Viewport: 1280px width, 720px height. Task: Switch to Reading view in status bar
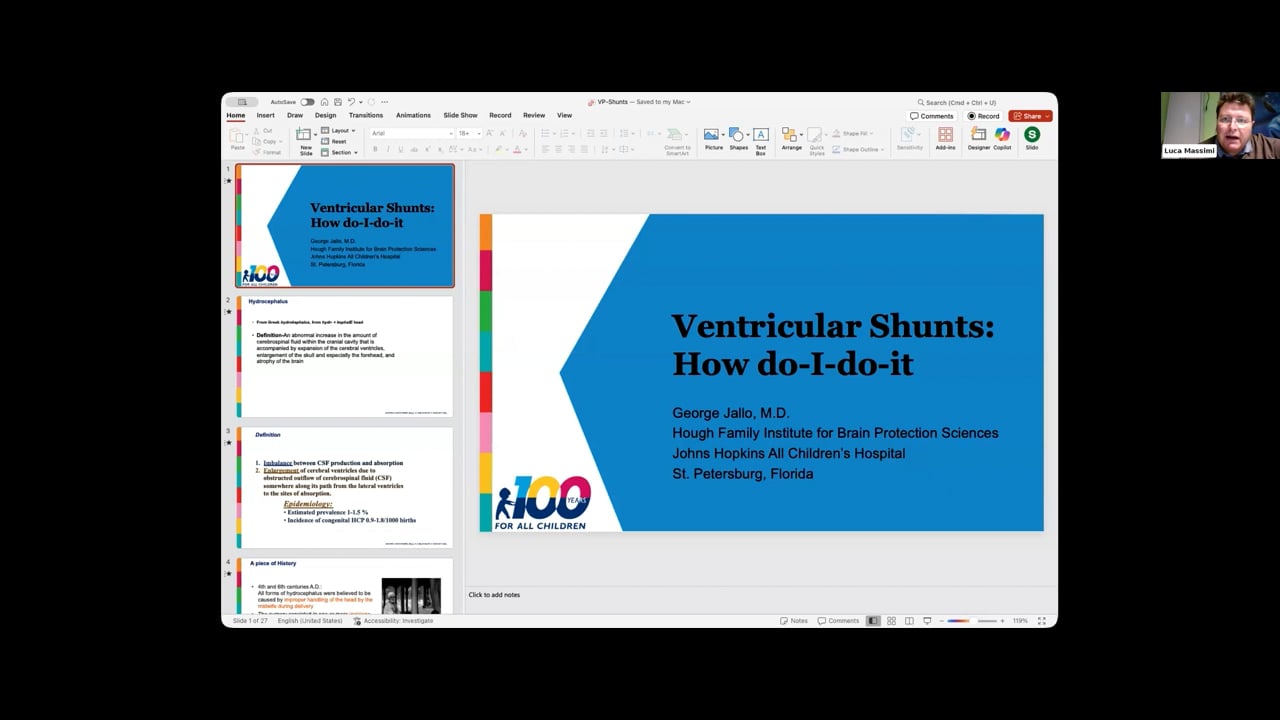(909, 621)
